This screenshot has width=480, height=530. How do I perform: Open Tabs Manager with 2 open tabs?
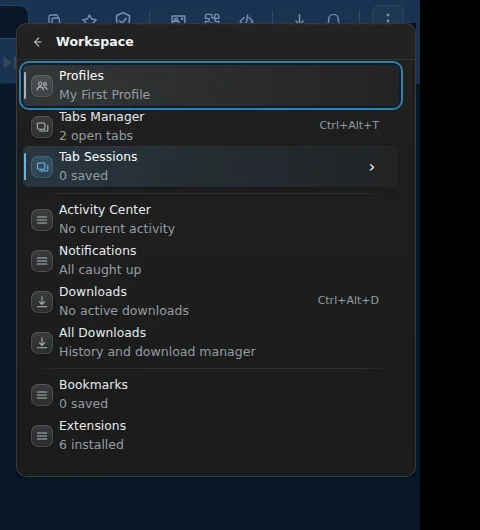(211, 126)
